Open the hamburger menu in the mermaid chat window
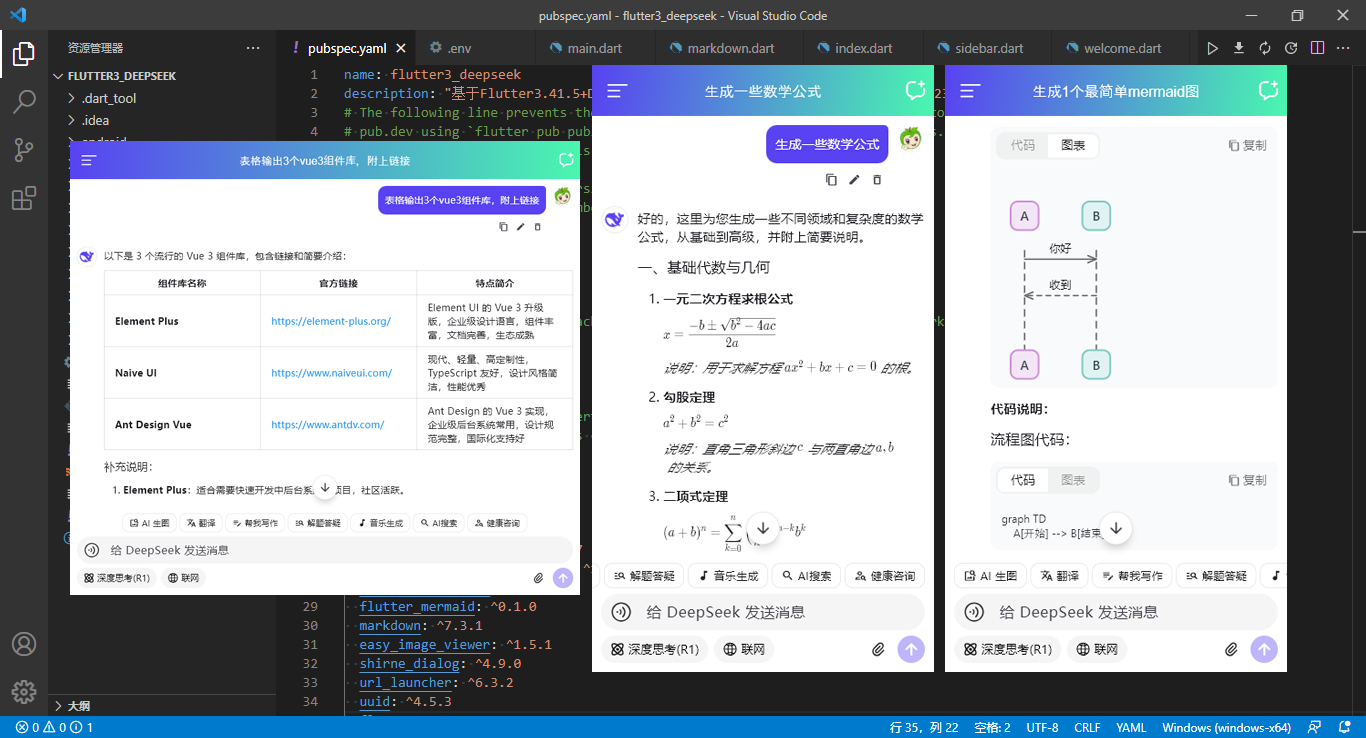This screenshot has height=738, width=1366. pos(967,89)
